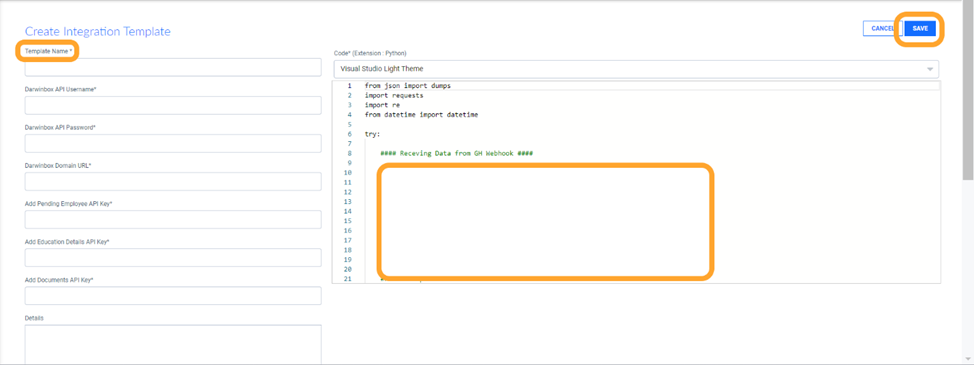Screen dimensions: 974x365
Task: Click the 'Add Documents API Key*' label
Action: (x=59, y=280)
